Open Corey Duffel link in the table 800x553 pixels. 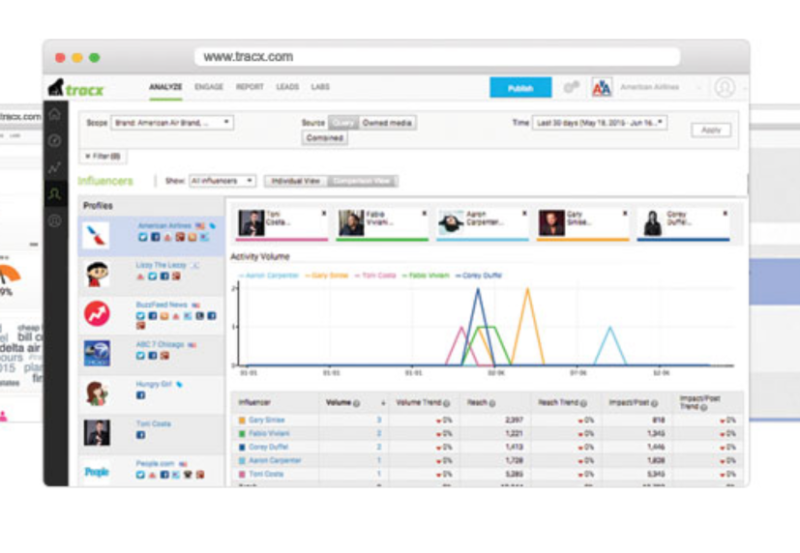pos(268,447)
